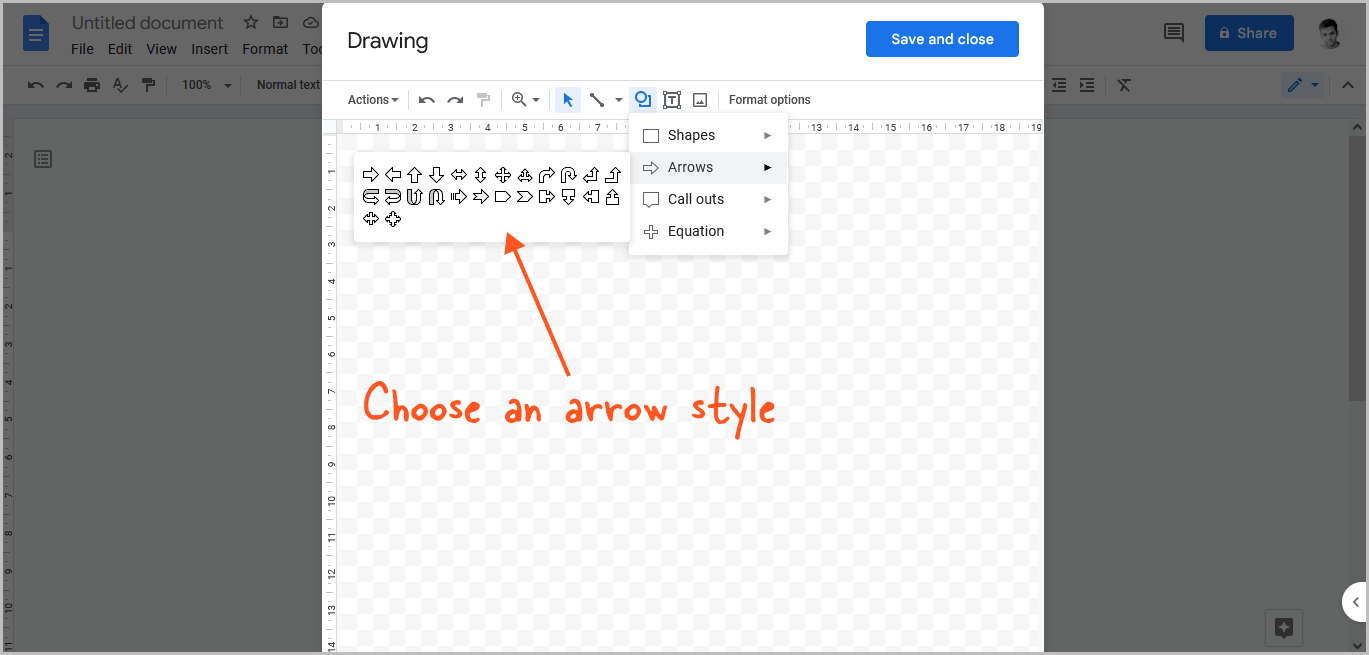This screenshot has height=655, width=1369.
Task: Choose the Bent-up arrow shape
Action: [x=614, y=174]
